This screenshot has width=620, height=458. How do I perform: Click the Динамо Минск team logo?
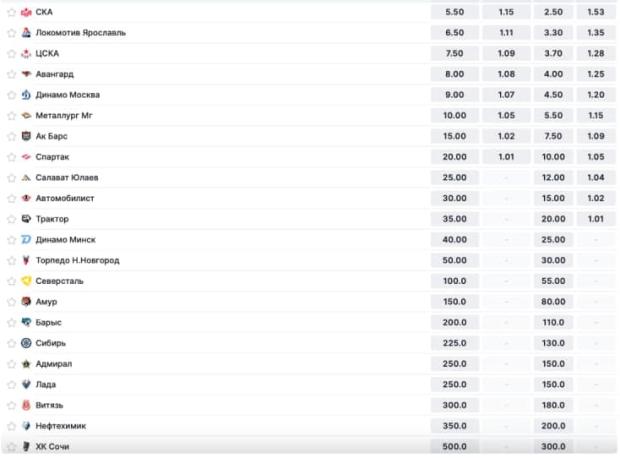coord(26,240)
